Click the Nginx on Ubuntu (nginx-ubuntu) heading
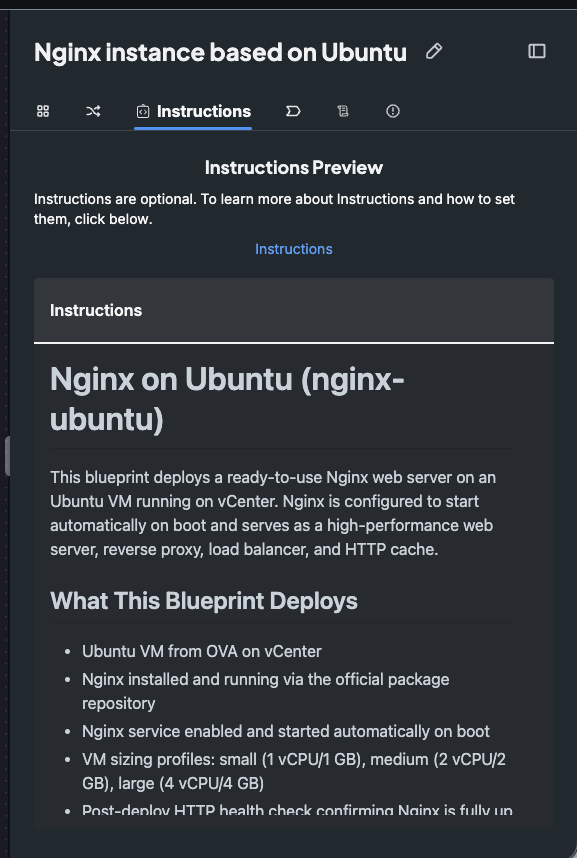This screenshot has width=577, height=858. click(227, 399)
